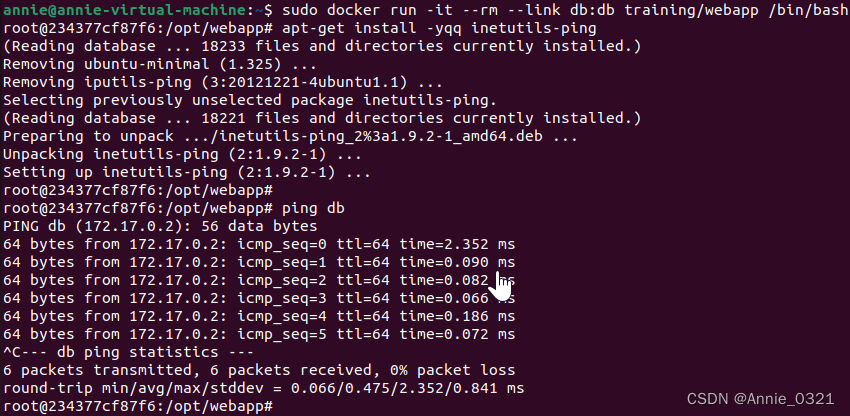This screenshot has width=850, height=416.
Task: Click the 'PING db (172.17.0.2)' header line
Action: click(160, 226)
